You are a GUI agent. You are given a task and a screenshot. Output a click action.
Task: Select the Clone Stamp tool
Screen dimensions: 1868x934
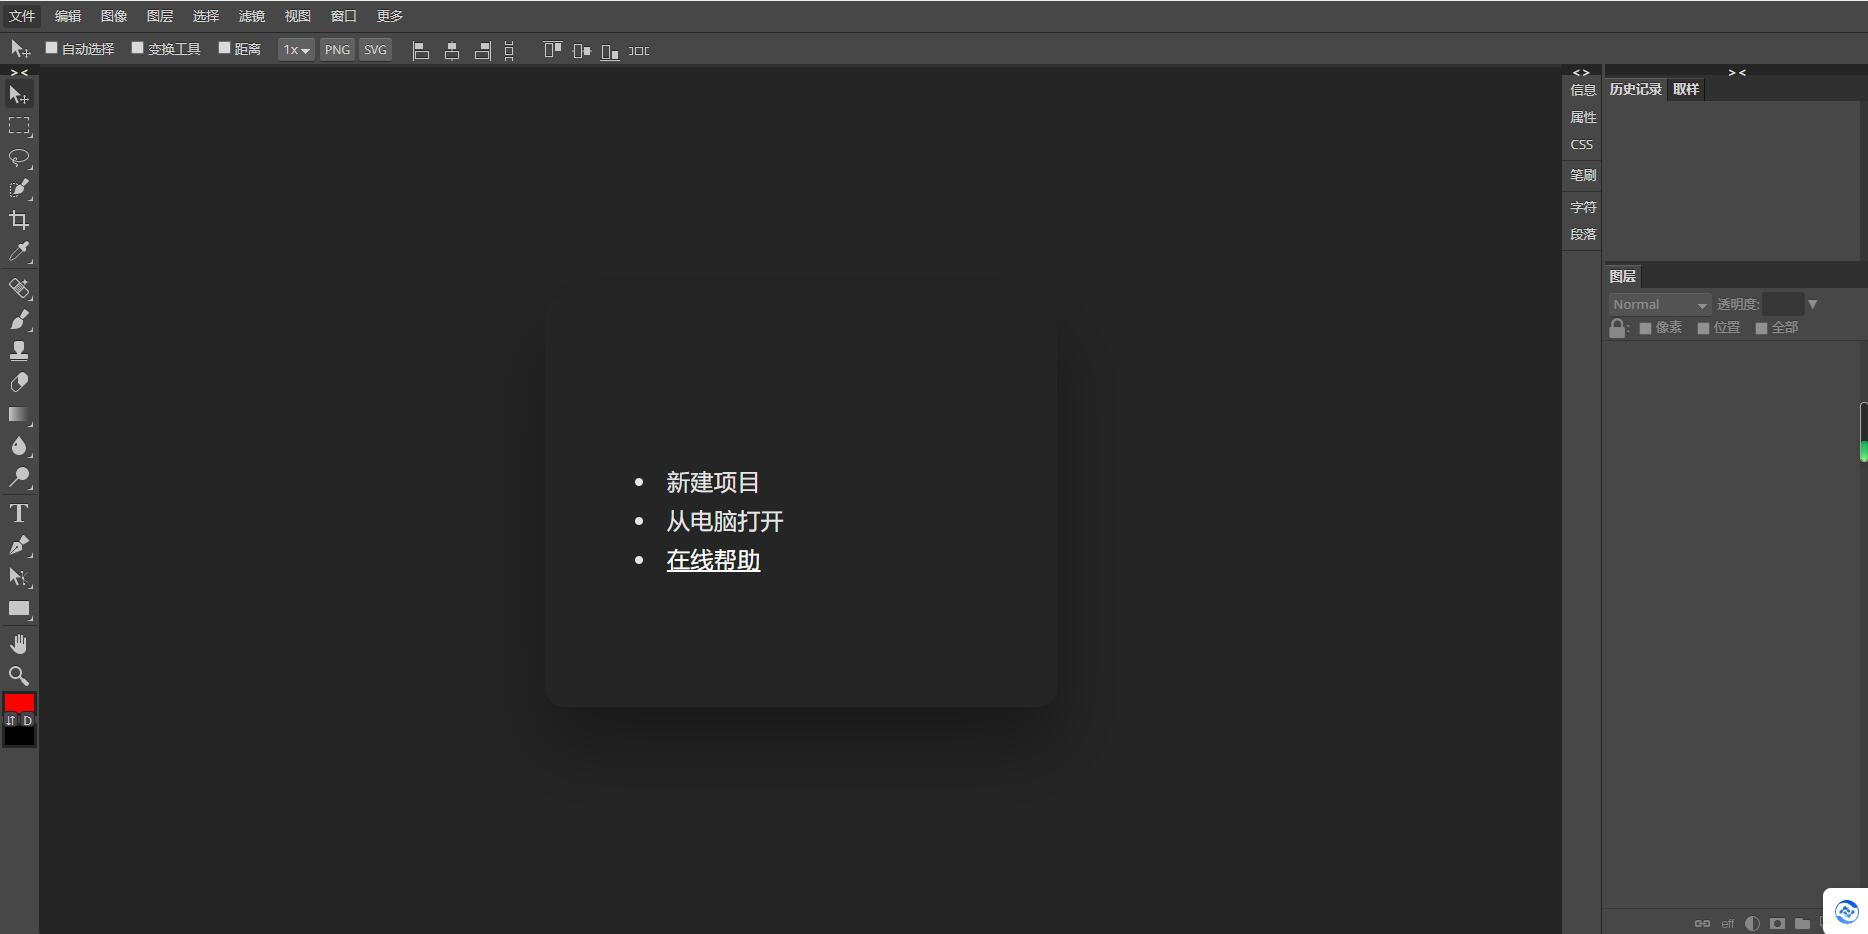(19, 349)
